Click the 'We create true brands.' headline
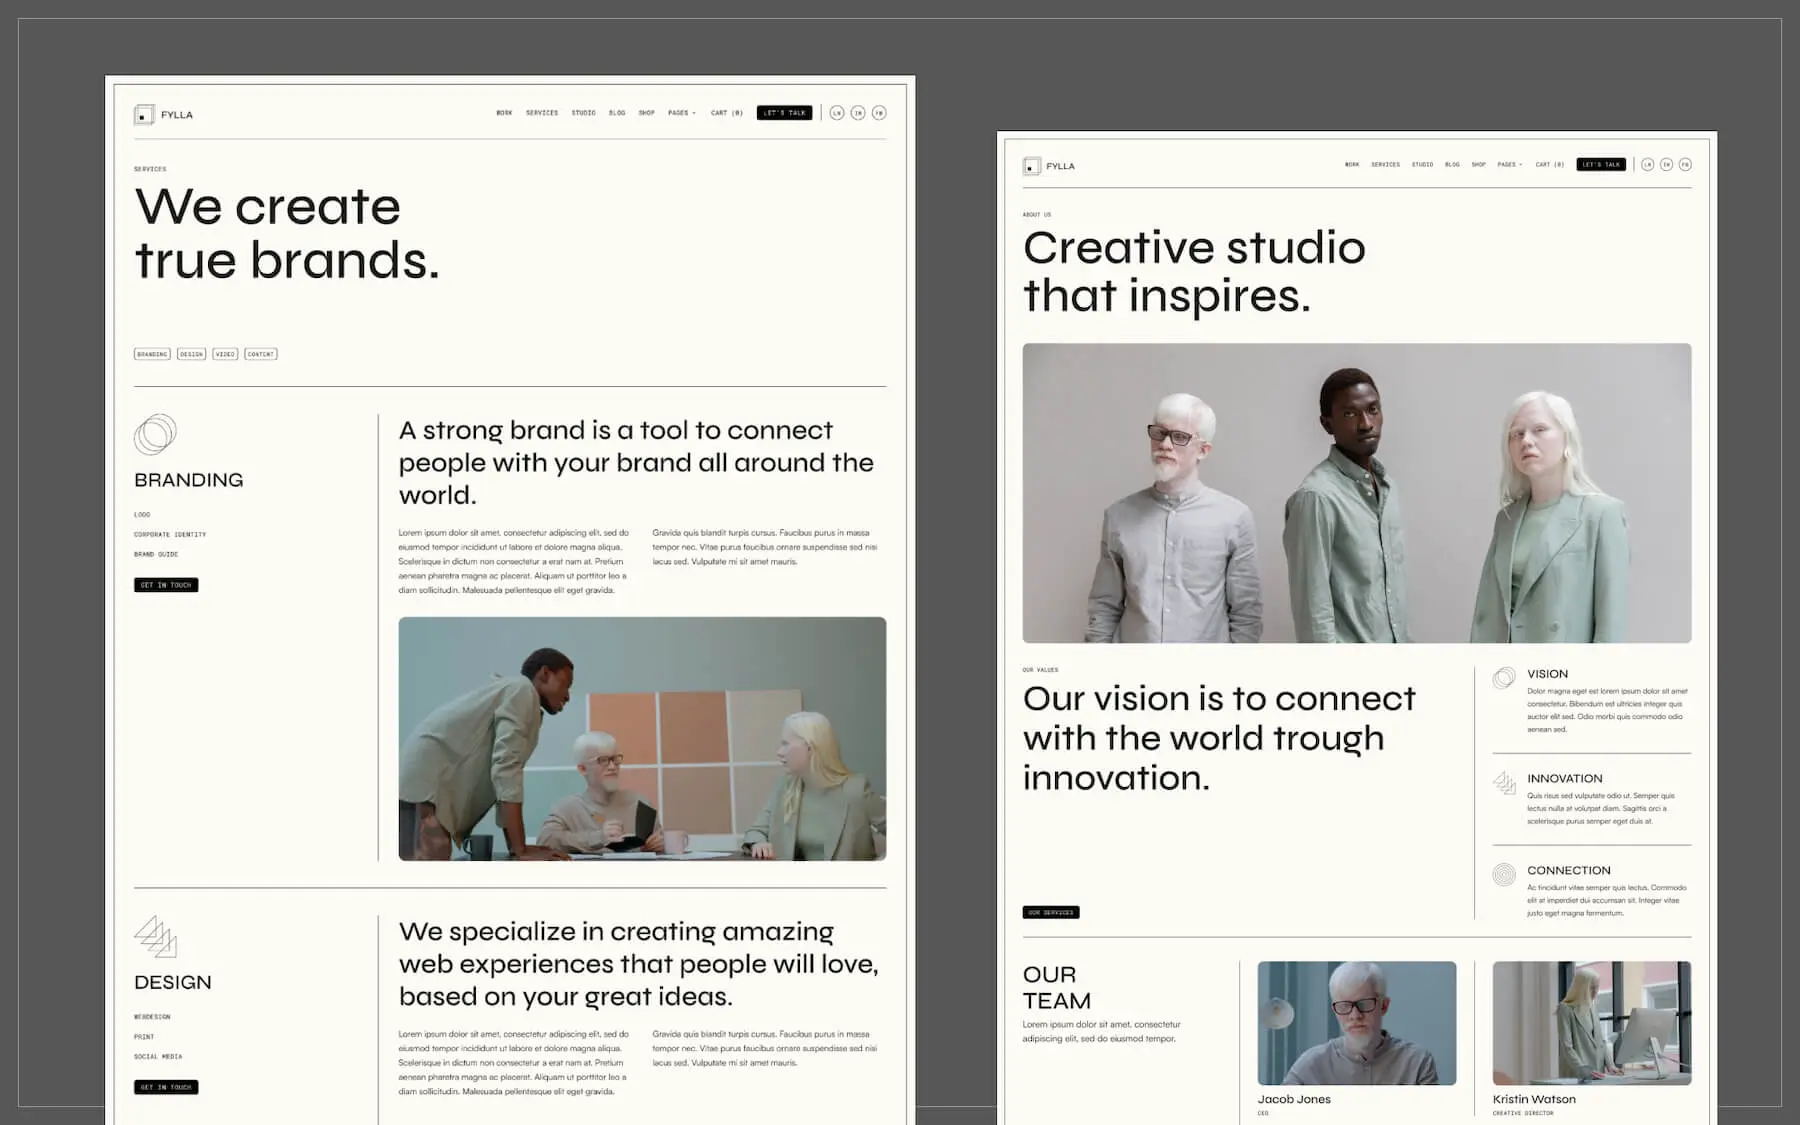This screenshot has height=1125, width=1800. point(287,233)
